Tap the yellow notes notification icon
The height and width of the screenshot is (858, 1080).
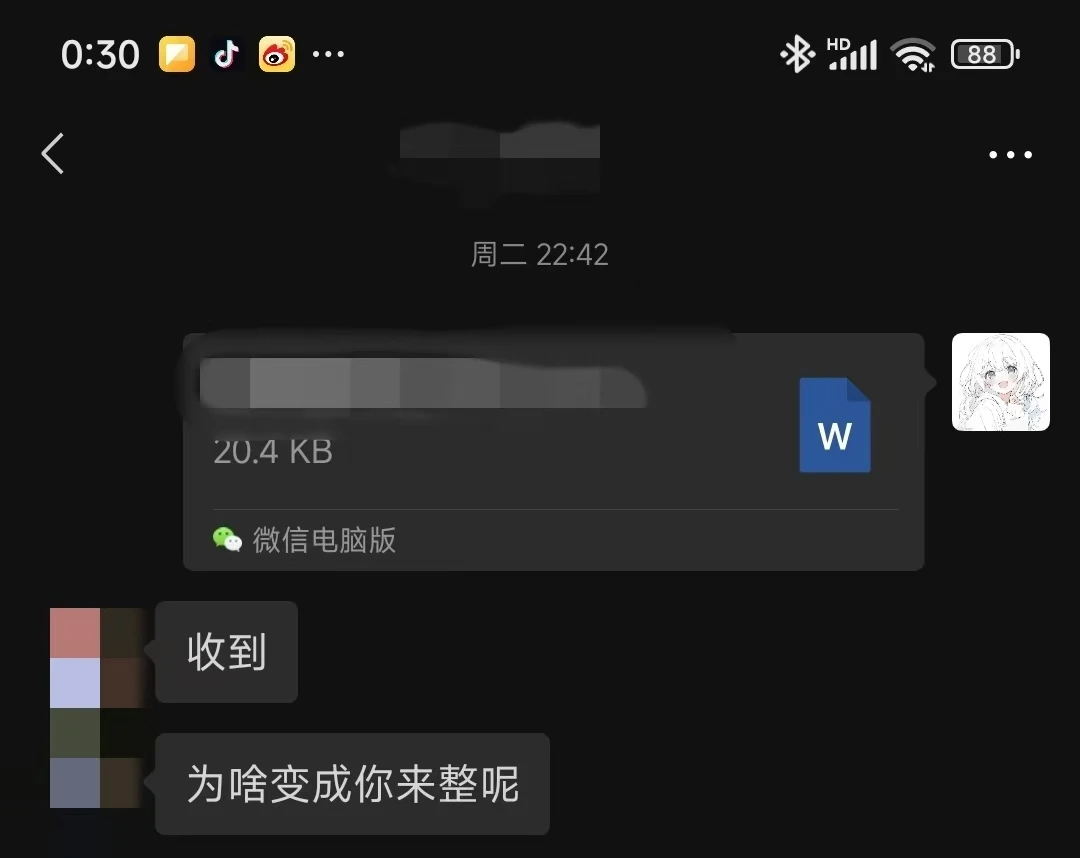point(177,54)
